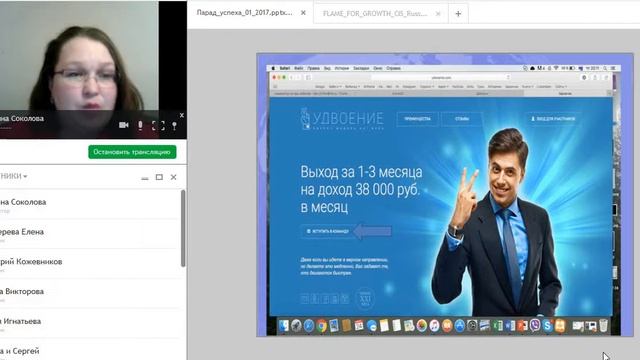Click System Preferences gear in slide dock
Screen dimensions: 640x360
pyautogui.click(x=472, y=325)
